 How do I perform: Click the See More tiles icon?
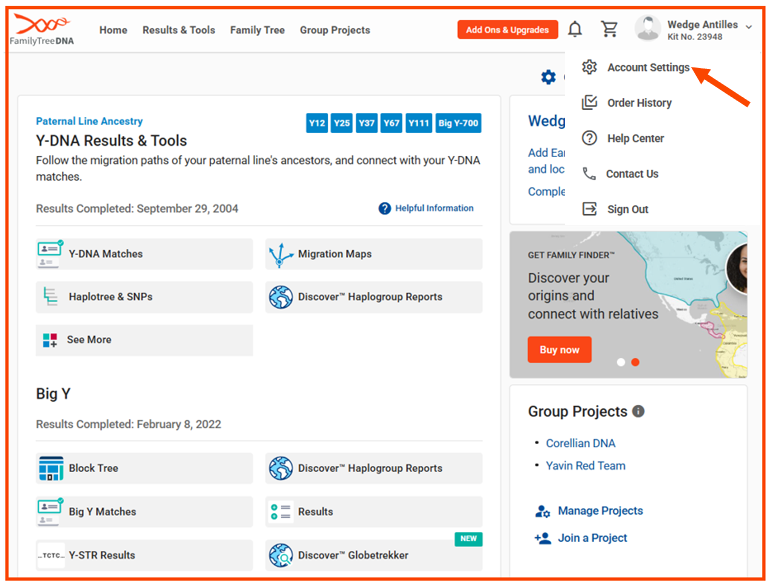pos(50,340)
